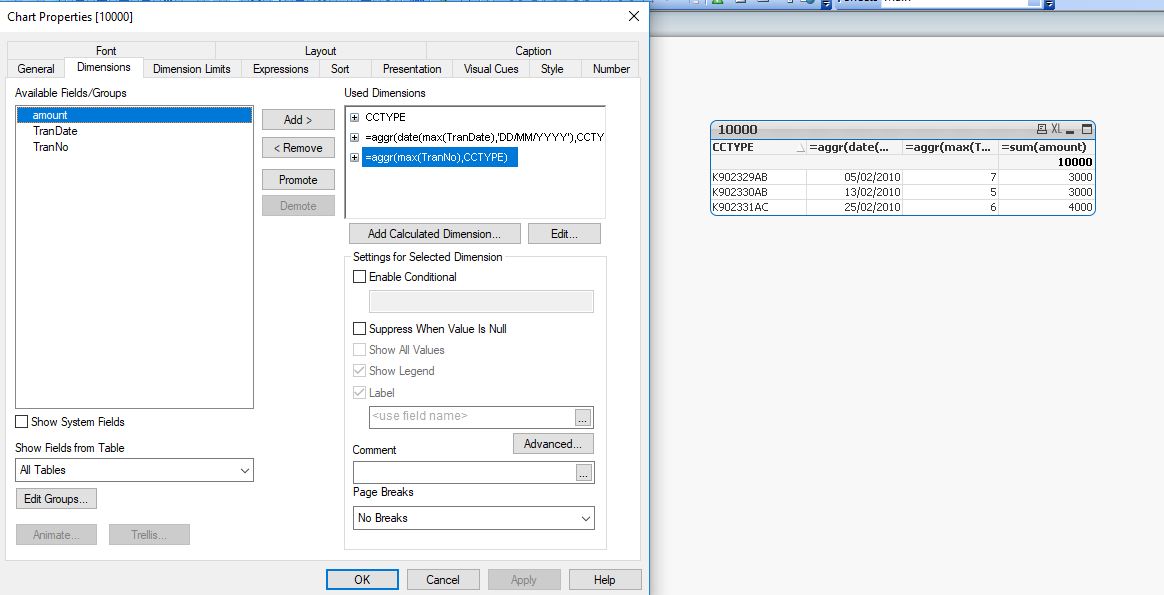Minimize the 10000 chart object
The height and width of the screenshot is (595, 1164).
[1071, 129]
